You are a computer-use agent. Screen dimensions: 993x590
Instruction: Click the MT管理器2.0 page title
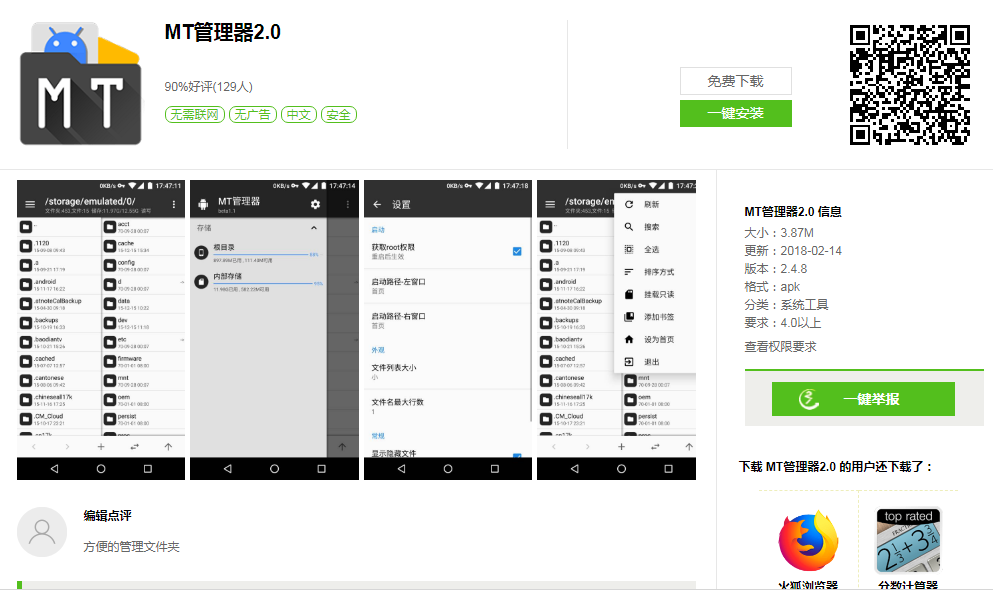click(222, 32)
